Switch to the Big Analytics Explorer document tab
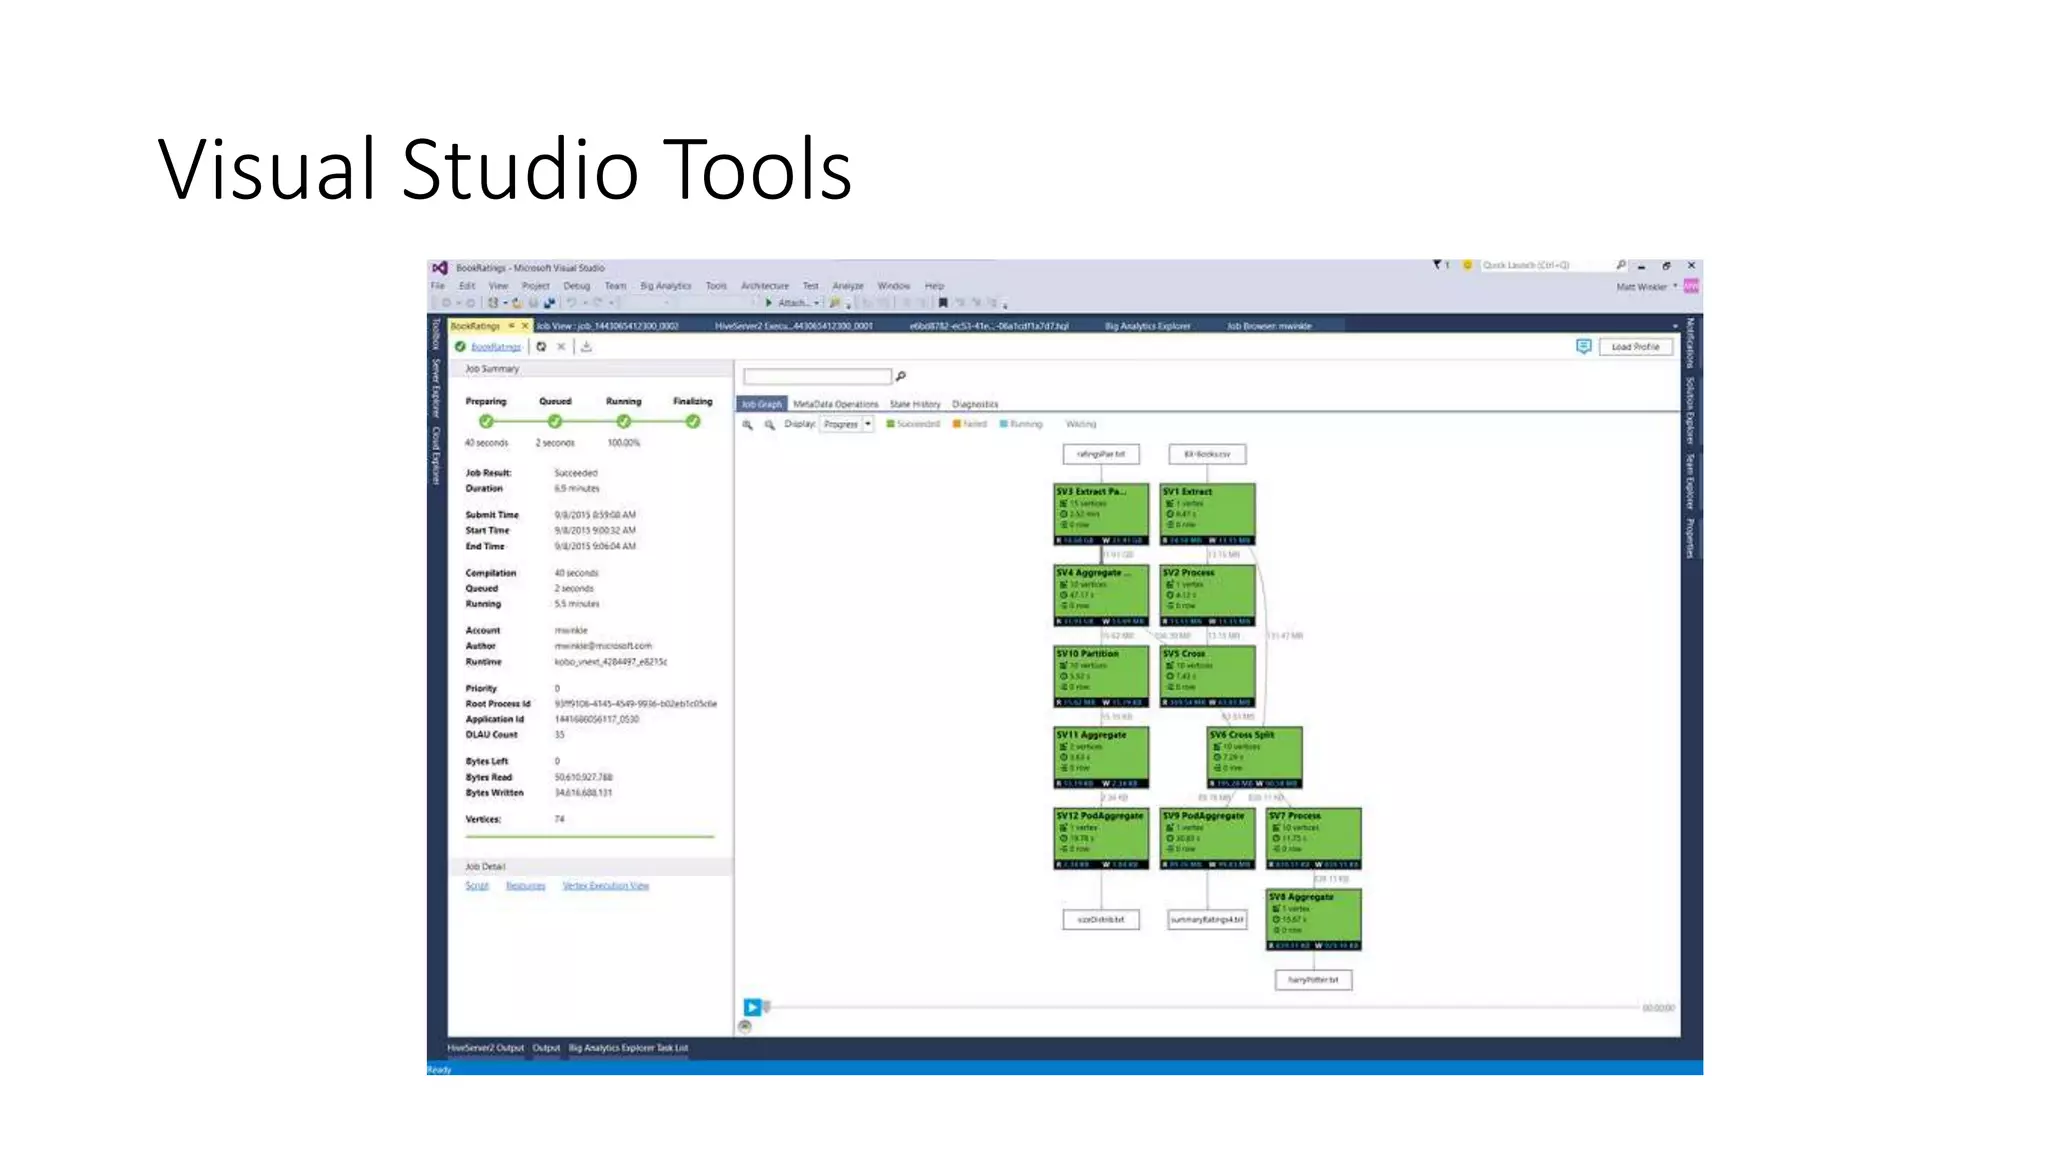 1148,326
